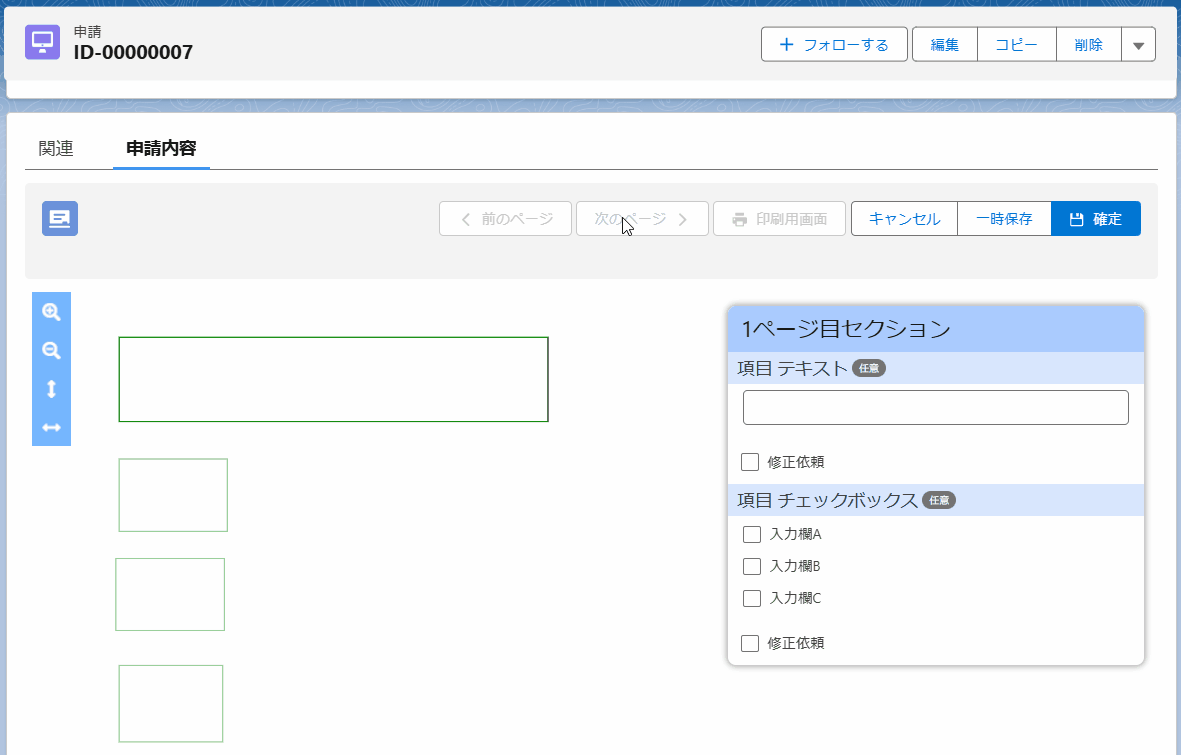
Task: Click the 項目 テキスト input field
Action: click(935, 408)
